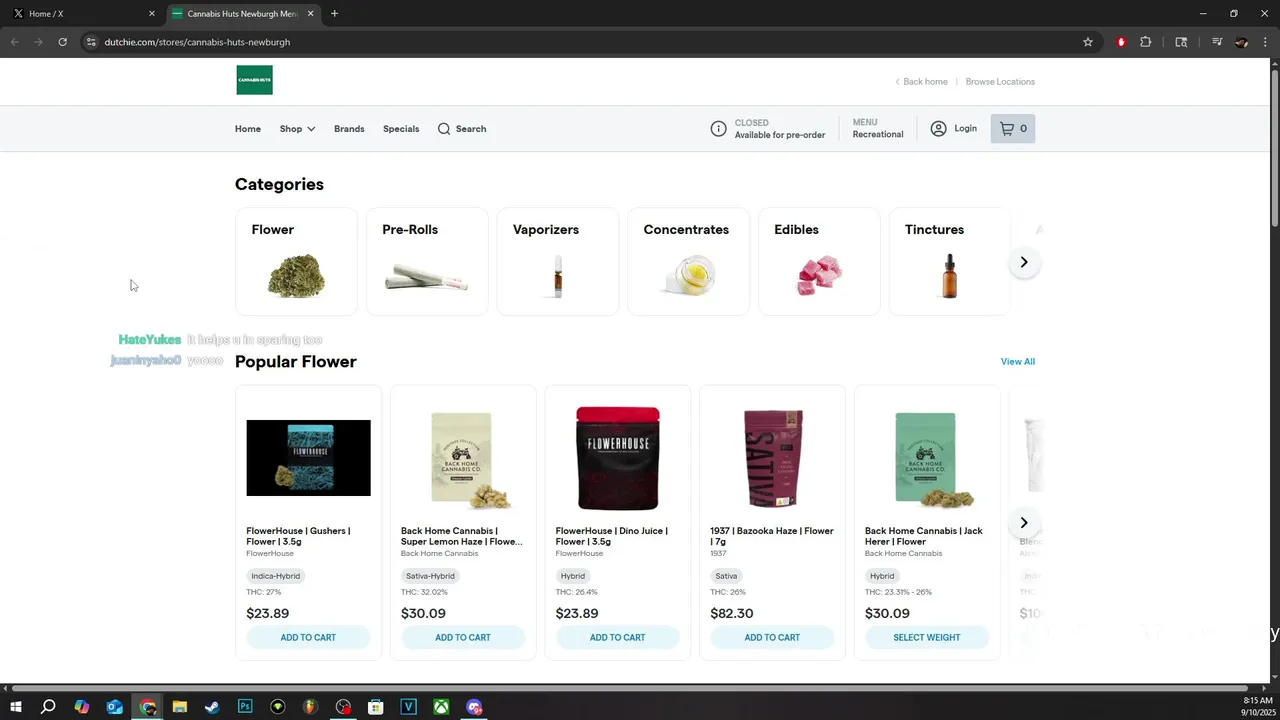Open Windows Start menu

tap(16, 707)
